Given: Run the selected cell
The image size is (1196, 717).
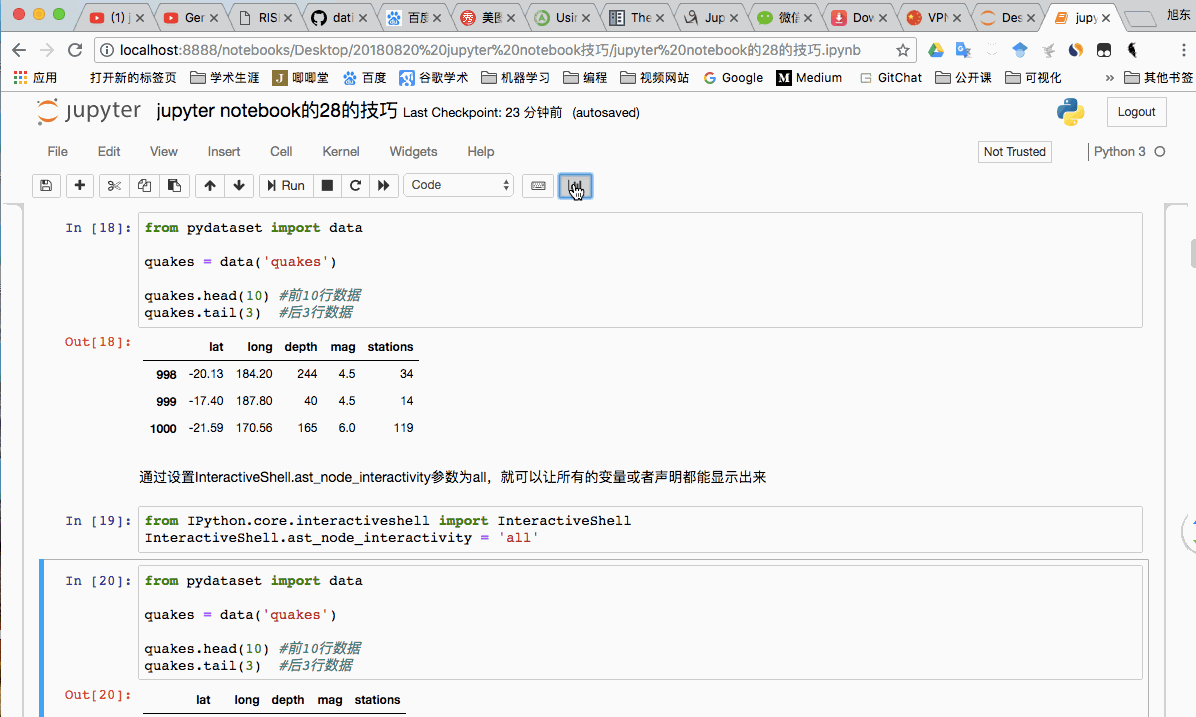Looking at the screenshot, I should click(286, 185).
